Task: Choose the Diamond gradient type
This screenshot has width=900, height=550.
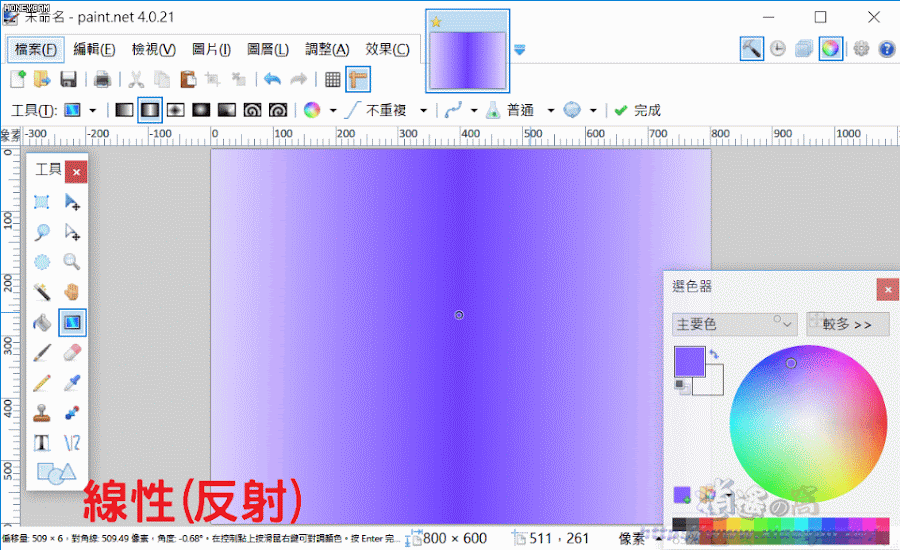Action: pos(176,110)
